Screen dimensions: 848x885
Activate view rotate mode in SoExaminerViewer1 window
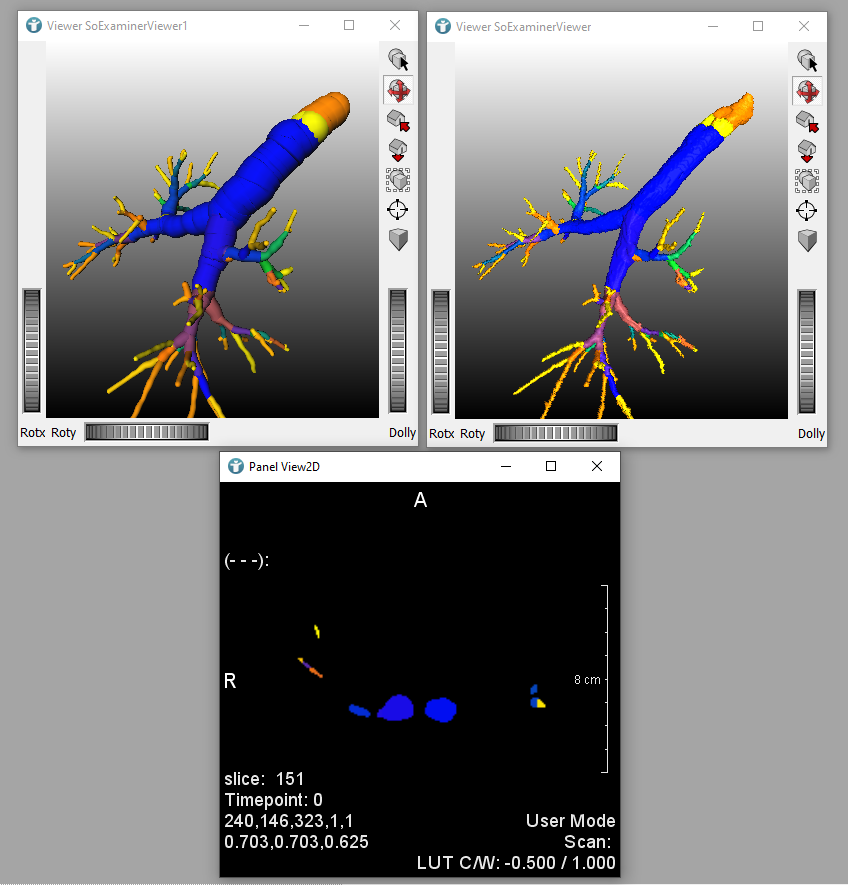[x=398, y=91]
